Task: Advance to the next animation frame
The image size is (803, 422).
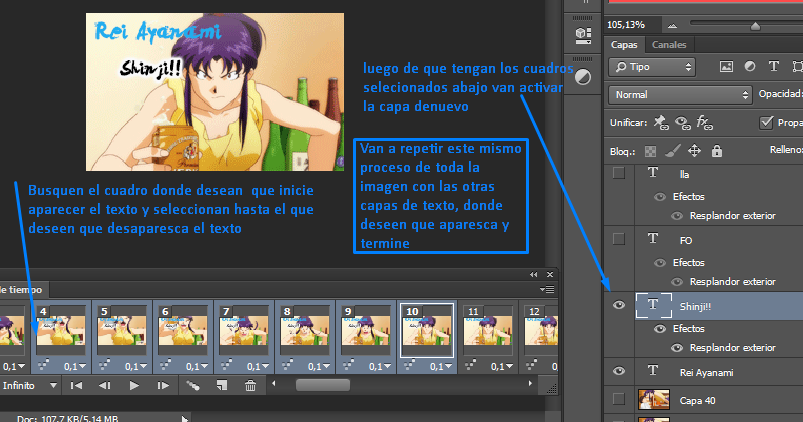Action: point(163,385)
